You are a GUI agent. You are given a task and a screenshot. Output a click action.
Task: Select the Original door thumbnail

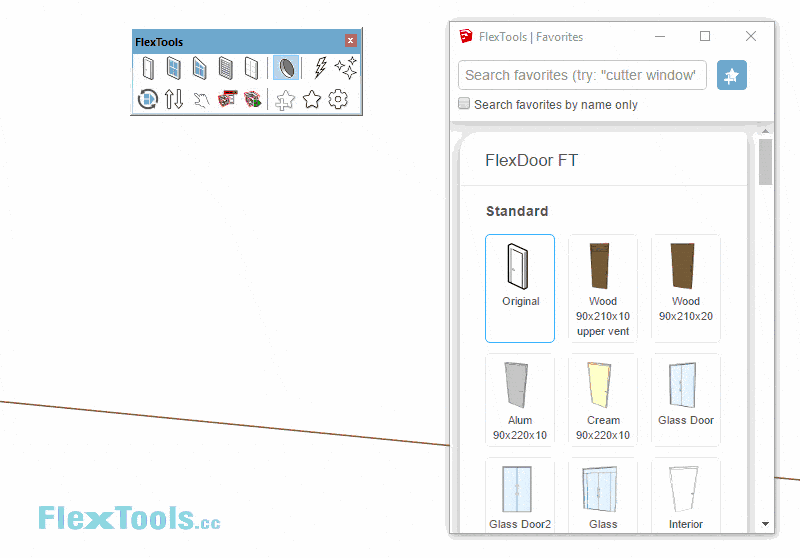pyautogui.click(x=520, y=288)
